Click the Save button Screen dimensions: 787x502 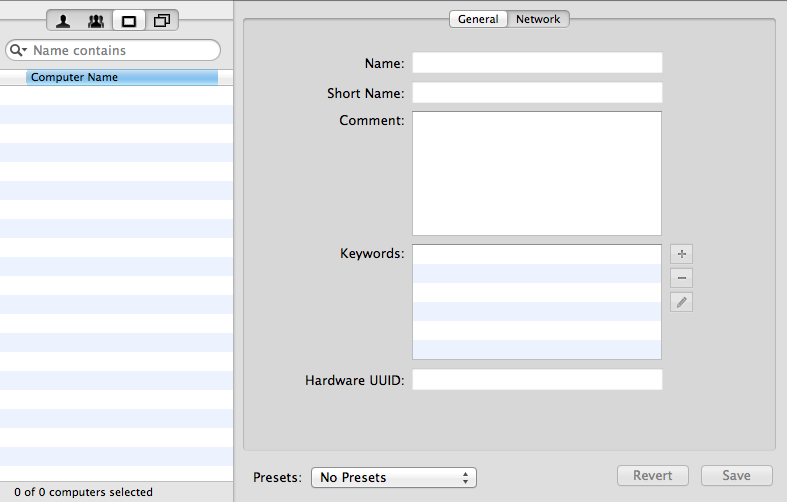click(x=736, y=475)
